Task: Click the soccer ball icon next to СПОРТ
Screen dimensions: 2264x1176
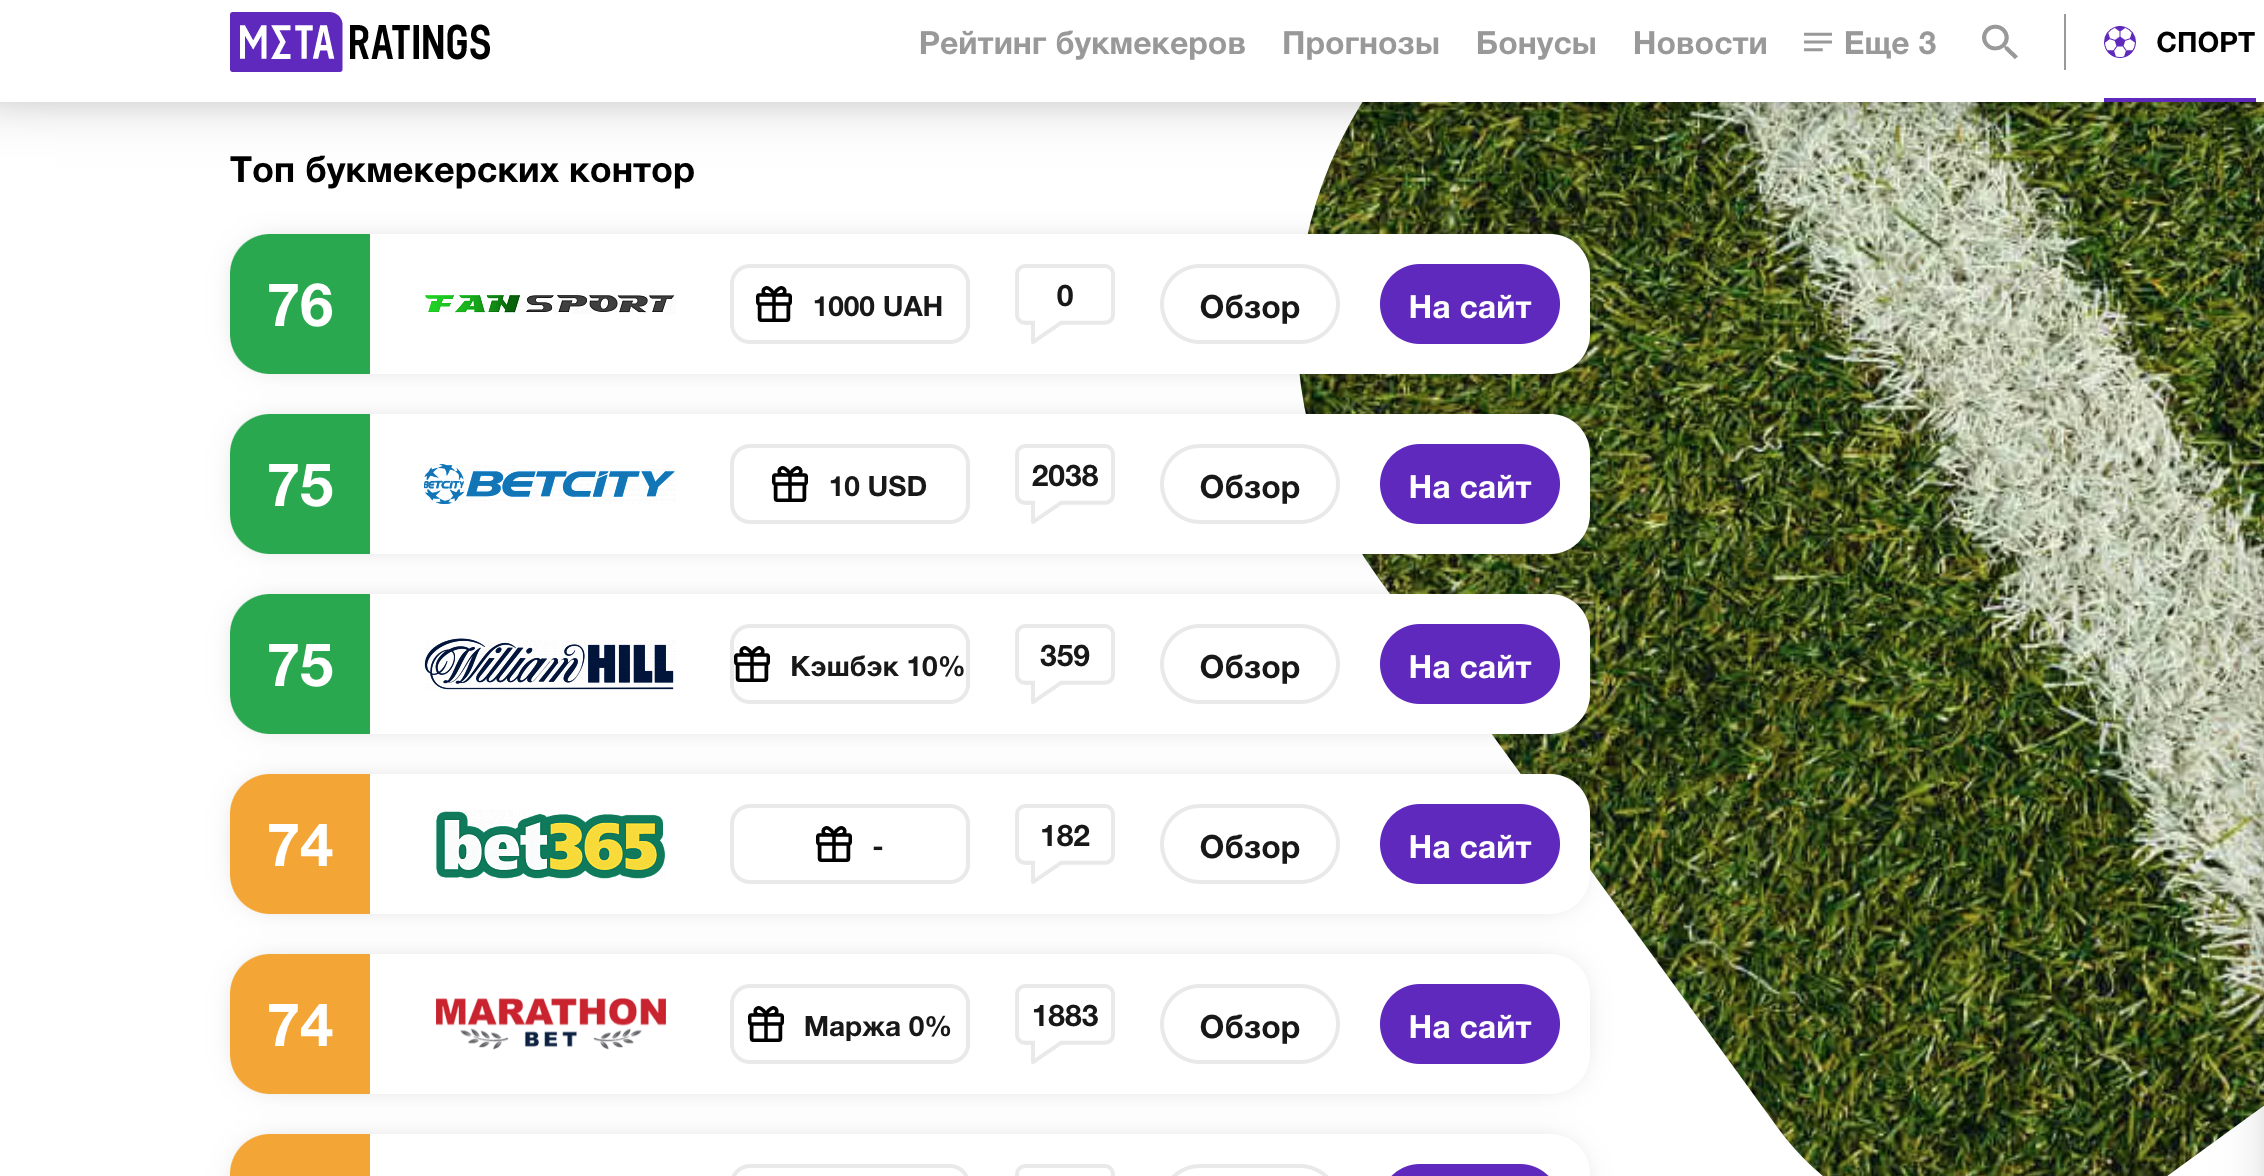Action: click(x=2119, y=42)
